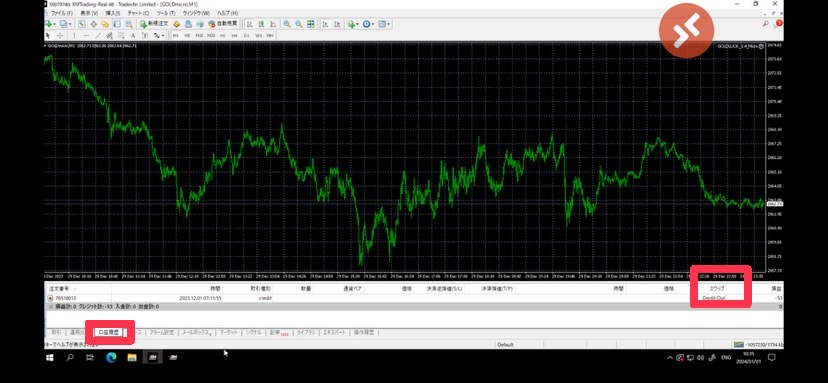828x383 pixels.
Task: Open Microsoft Edge from taskbar
Action: (x=111, y=358)
